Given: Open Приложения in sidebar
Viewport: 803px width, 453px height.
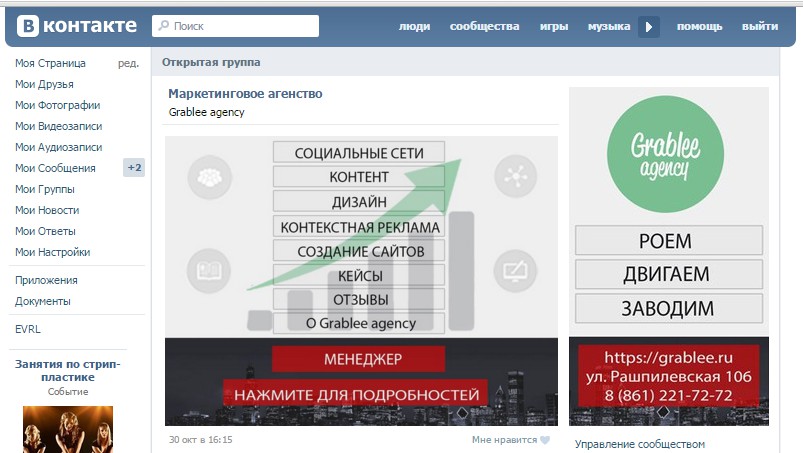Looking at the screenshot, I should click(46, 280).
